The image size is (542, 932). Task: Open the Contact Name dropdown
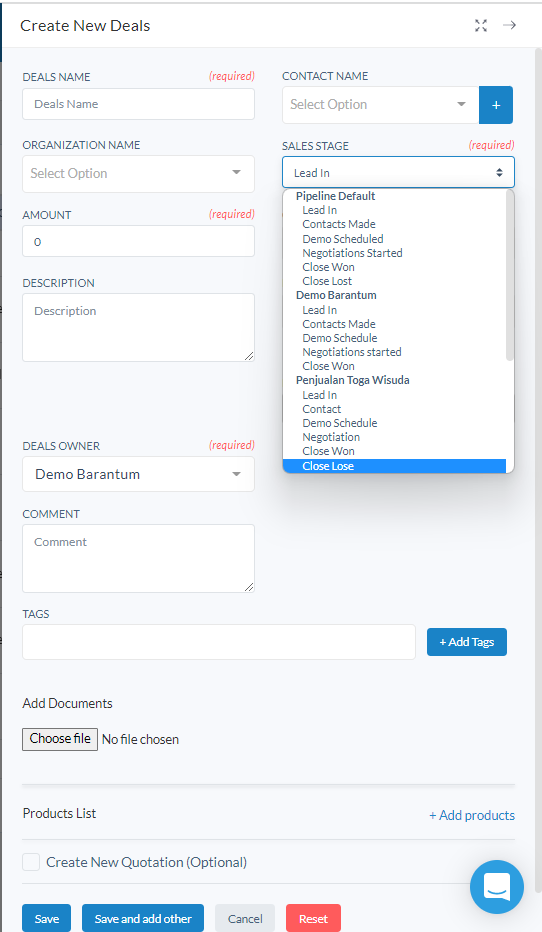coord(380,105)
